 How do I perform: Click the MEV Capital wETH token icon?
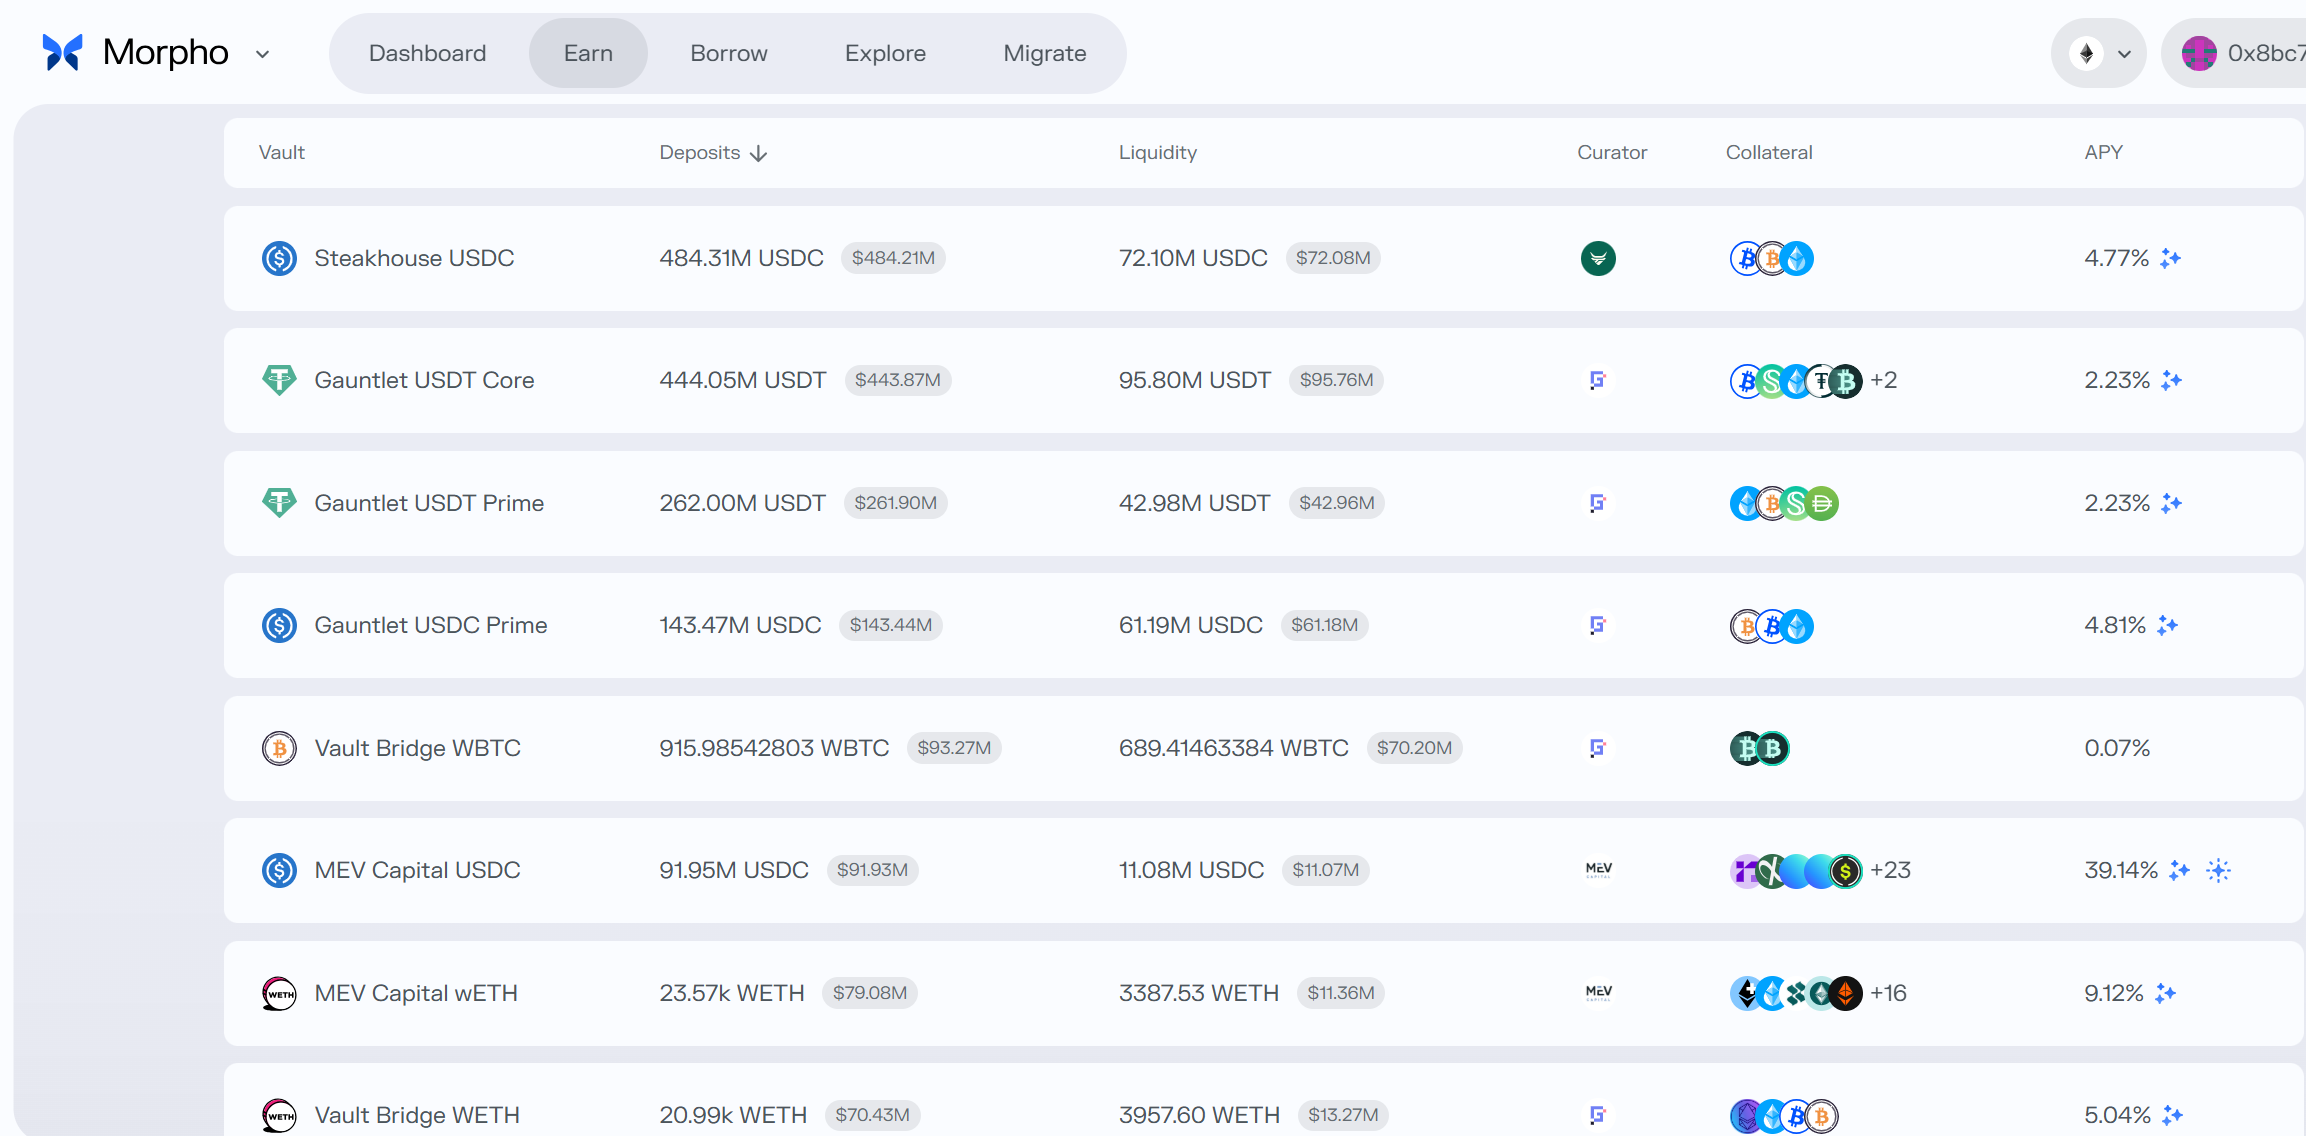click(279, 993)
